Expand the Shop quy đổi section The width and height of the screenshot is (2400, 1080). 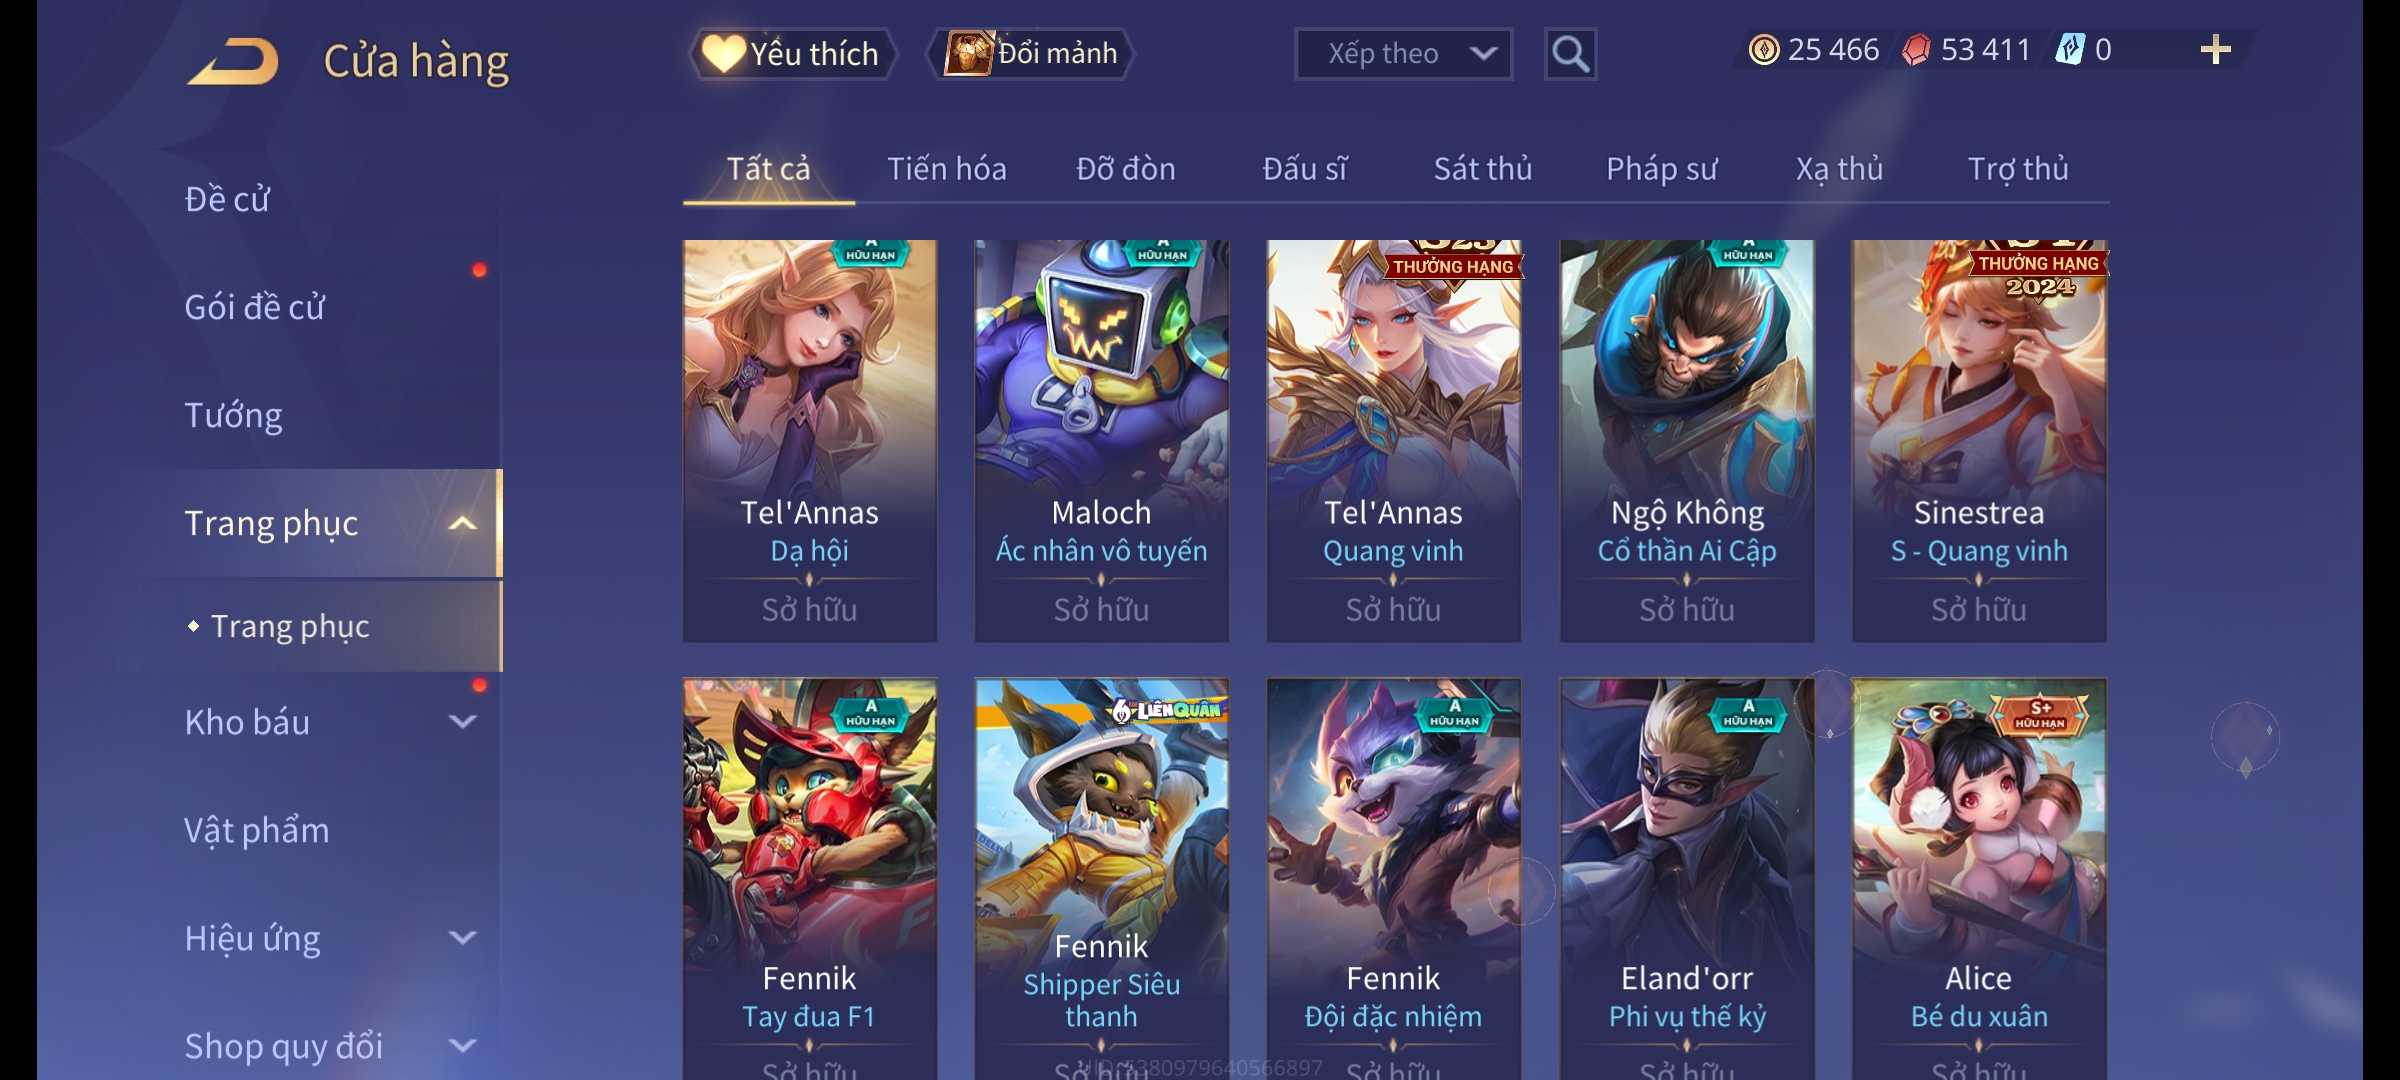[463, 1046]
